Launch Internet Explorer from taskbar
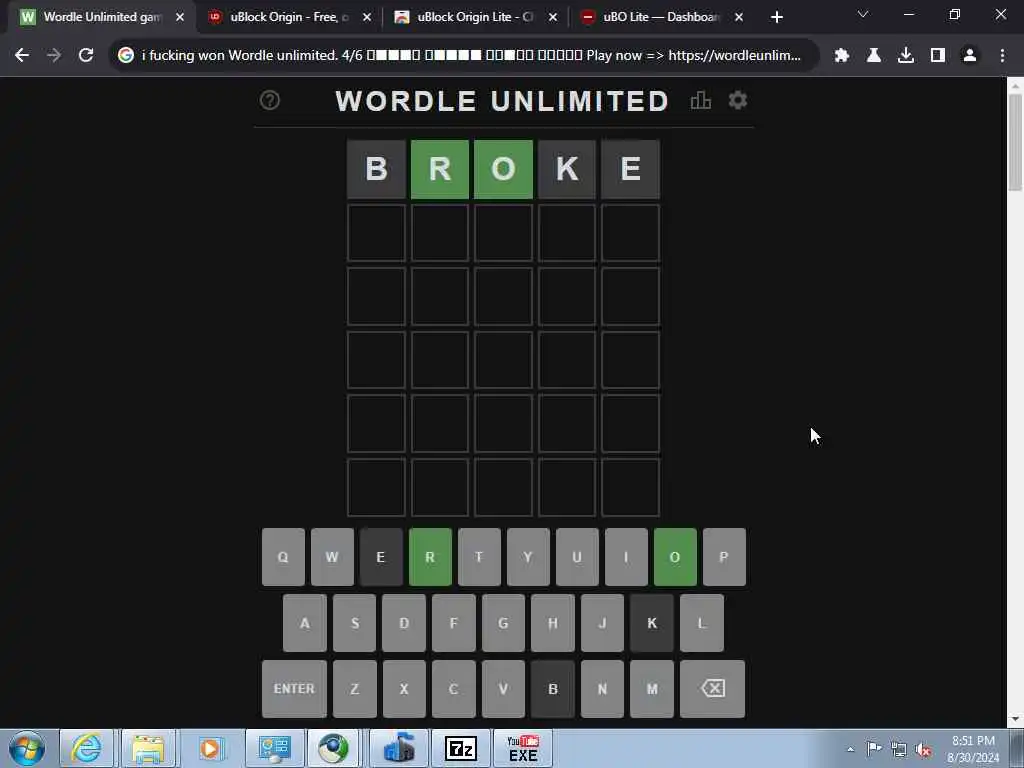 (86, 748)
